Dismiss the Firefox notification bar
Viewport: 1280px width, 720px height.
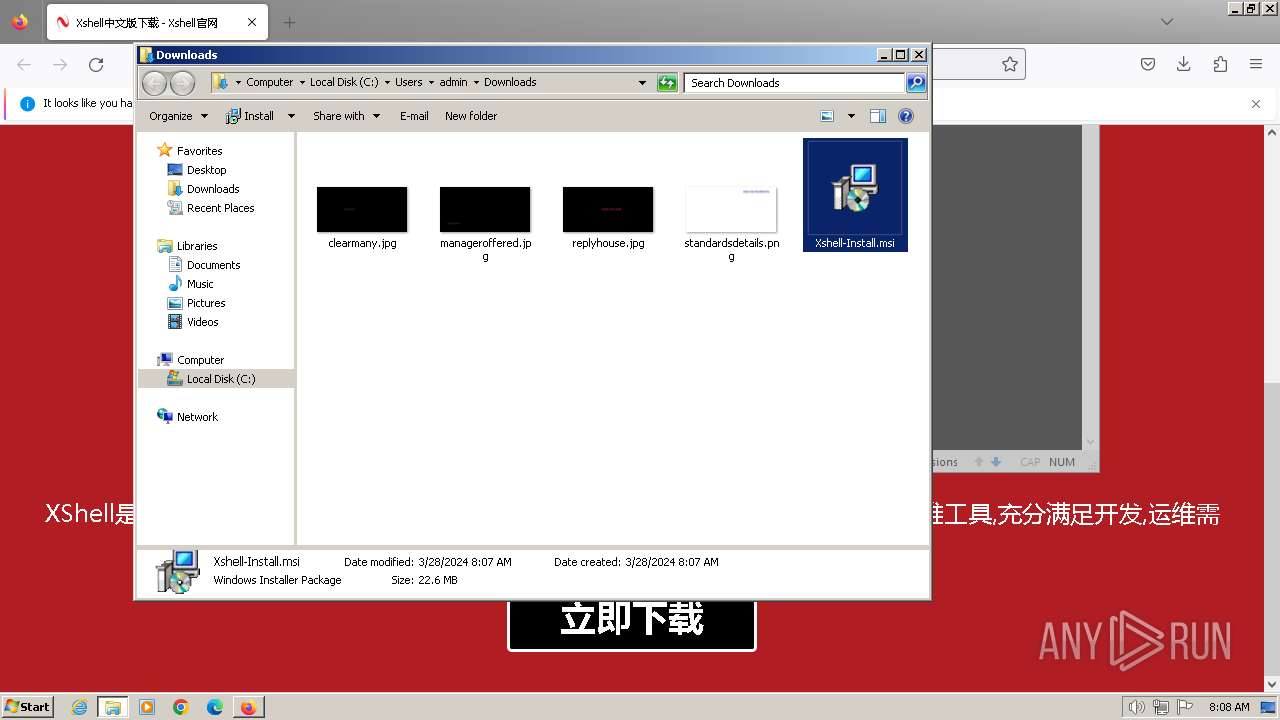click(1256, 103)
